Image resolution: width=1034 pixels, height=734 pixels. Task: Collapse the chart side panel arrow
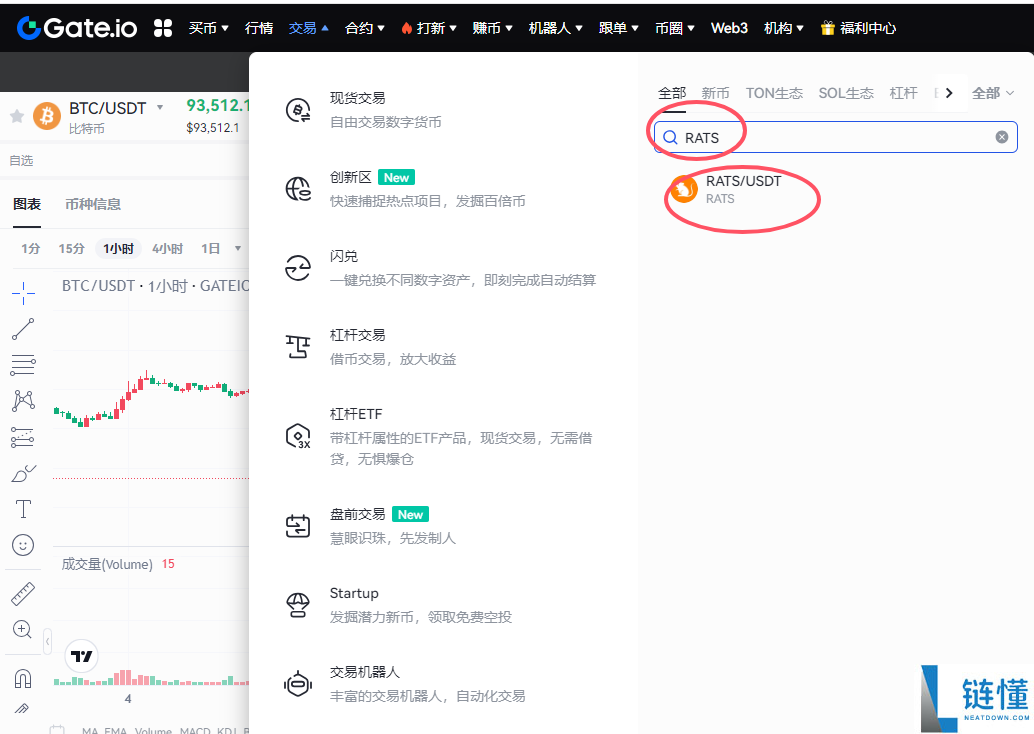(x=47, y=641)
